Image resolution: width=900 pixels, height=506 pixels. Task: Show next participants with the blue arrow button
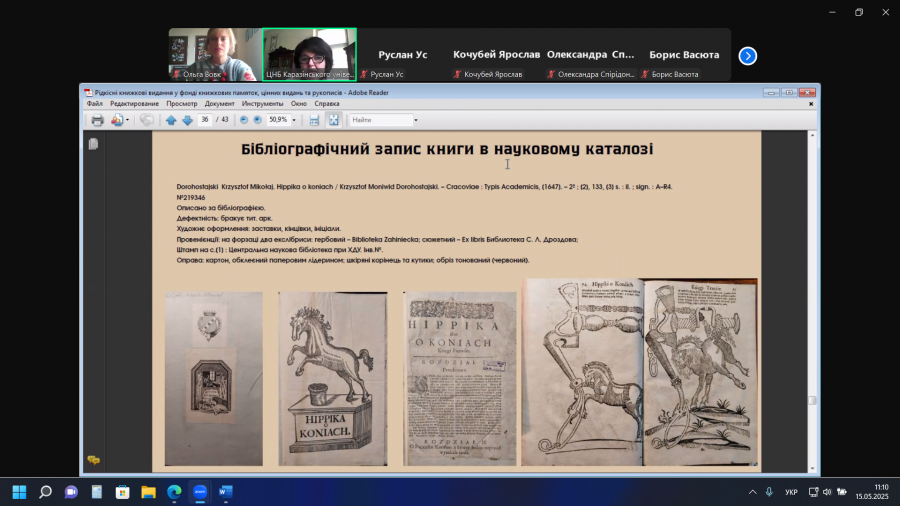[x=747, y=56]
